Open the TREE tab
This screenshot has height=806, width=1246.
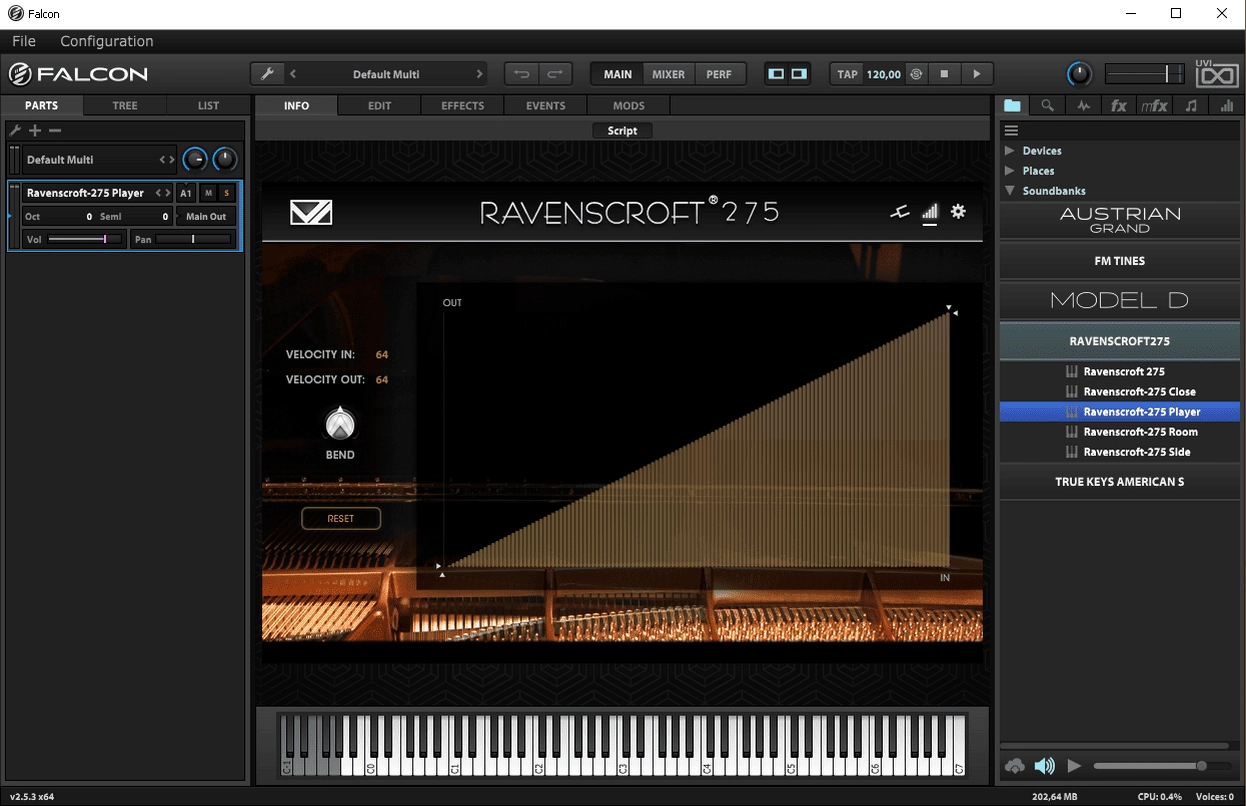[125, 105]
